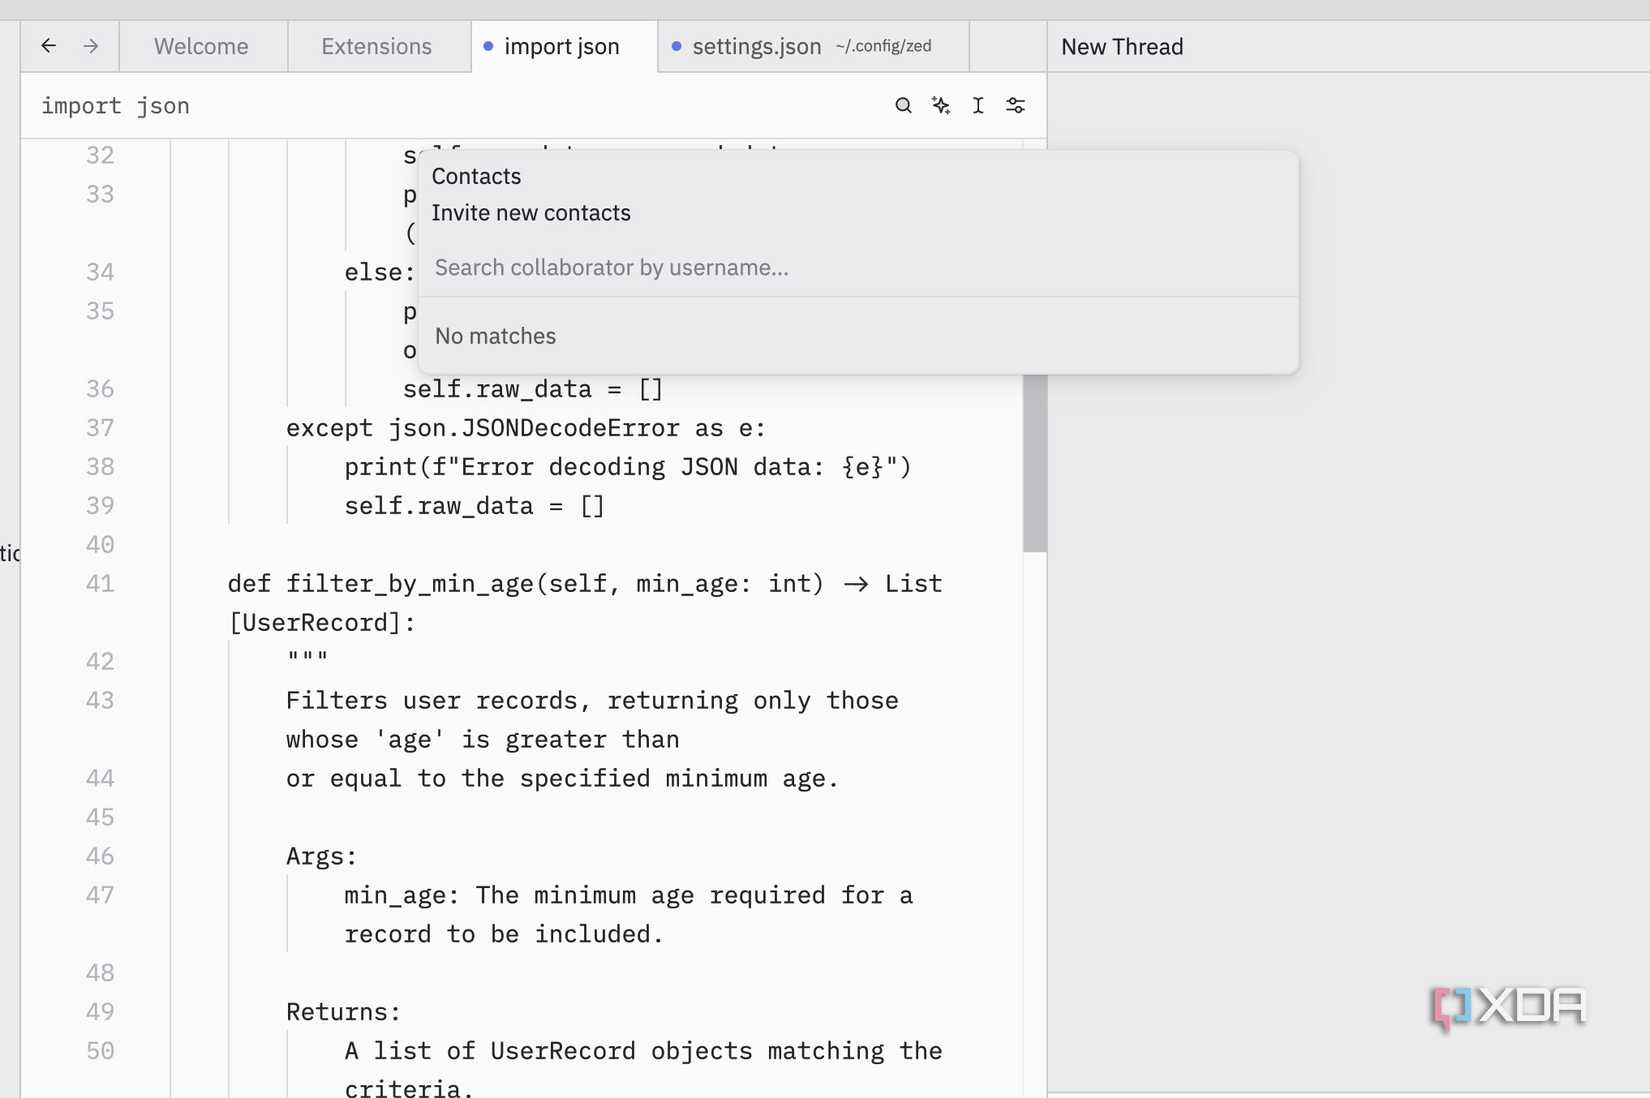Click the No matches entry
Screen dimensions: 1650x1098
pyautogui.click(x=495, y=335)
